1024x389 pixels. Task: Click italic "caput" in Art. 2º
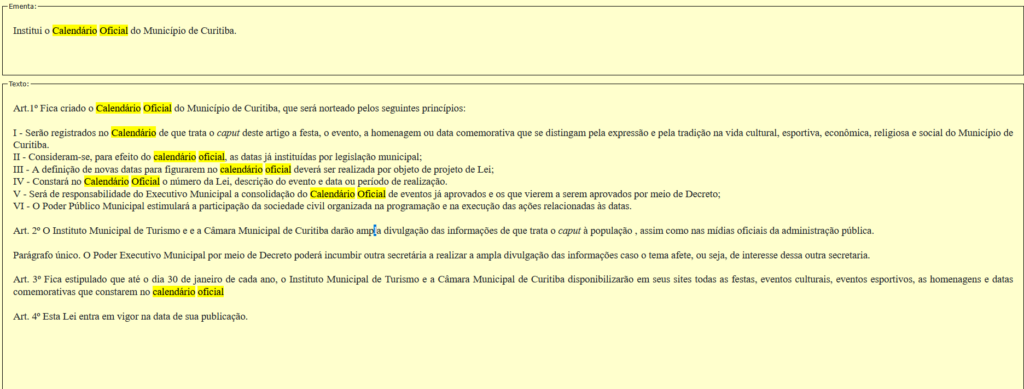pyautogui.click(x=569, y=230)
